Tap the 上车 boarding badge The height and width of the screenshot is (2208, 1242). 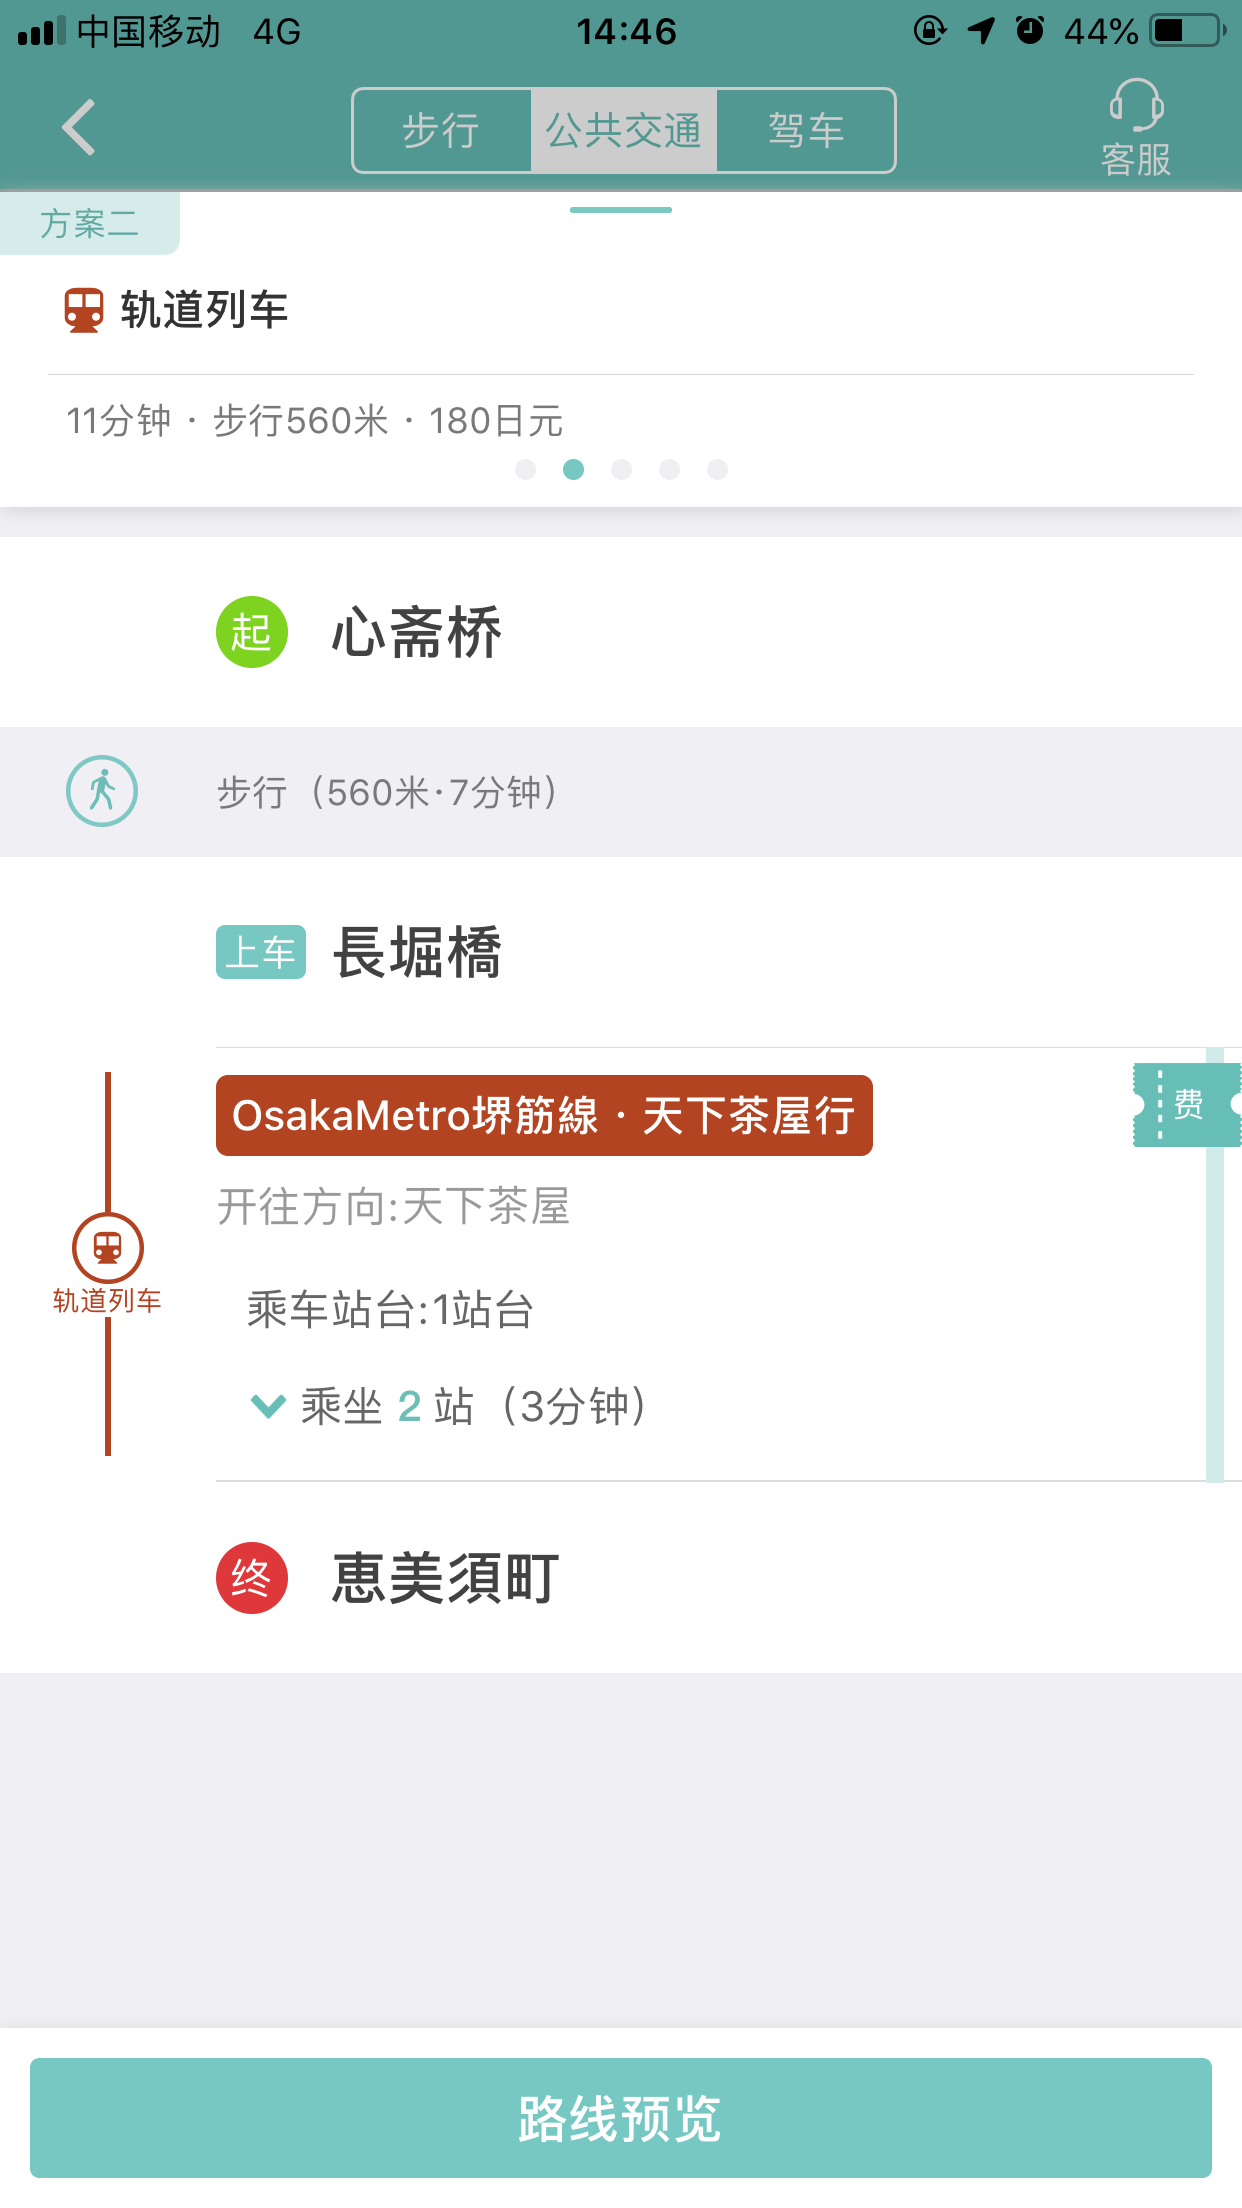[261, 952]
